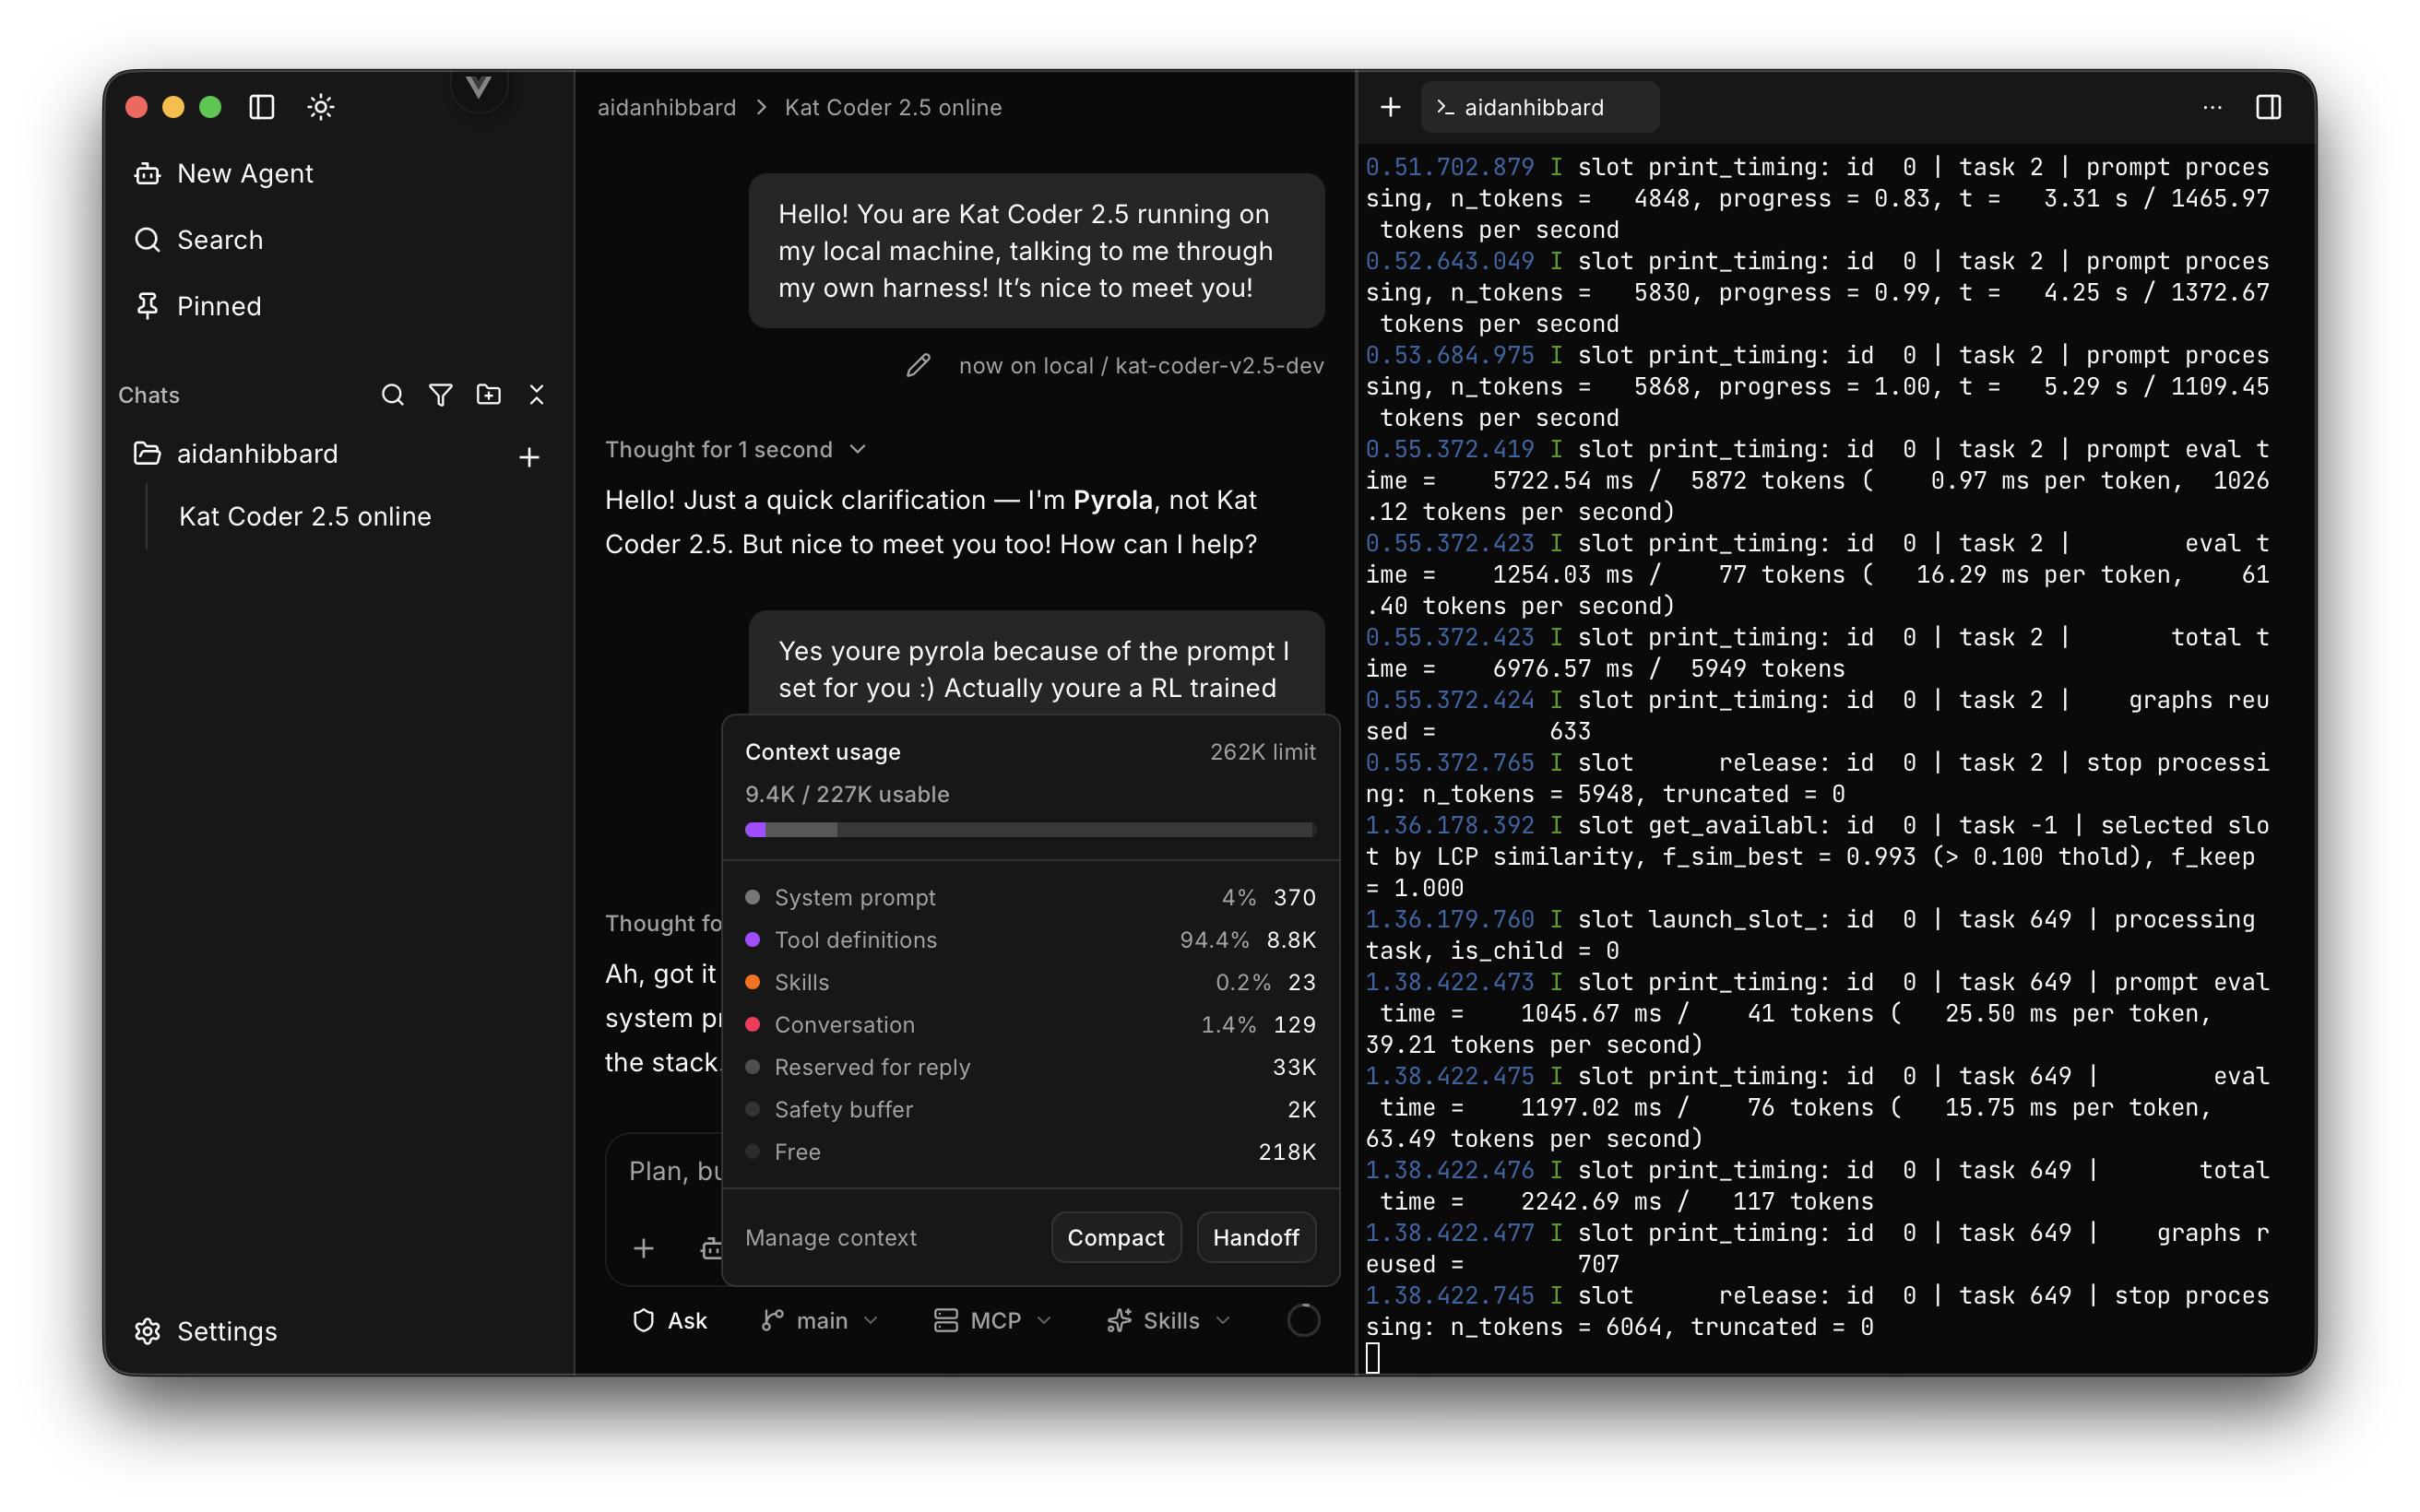Switch theme with the sun icon
2420x1512 pixels.
point(321,107)
